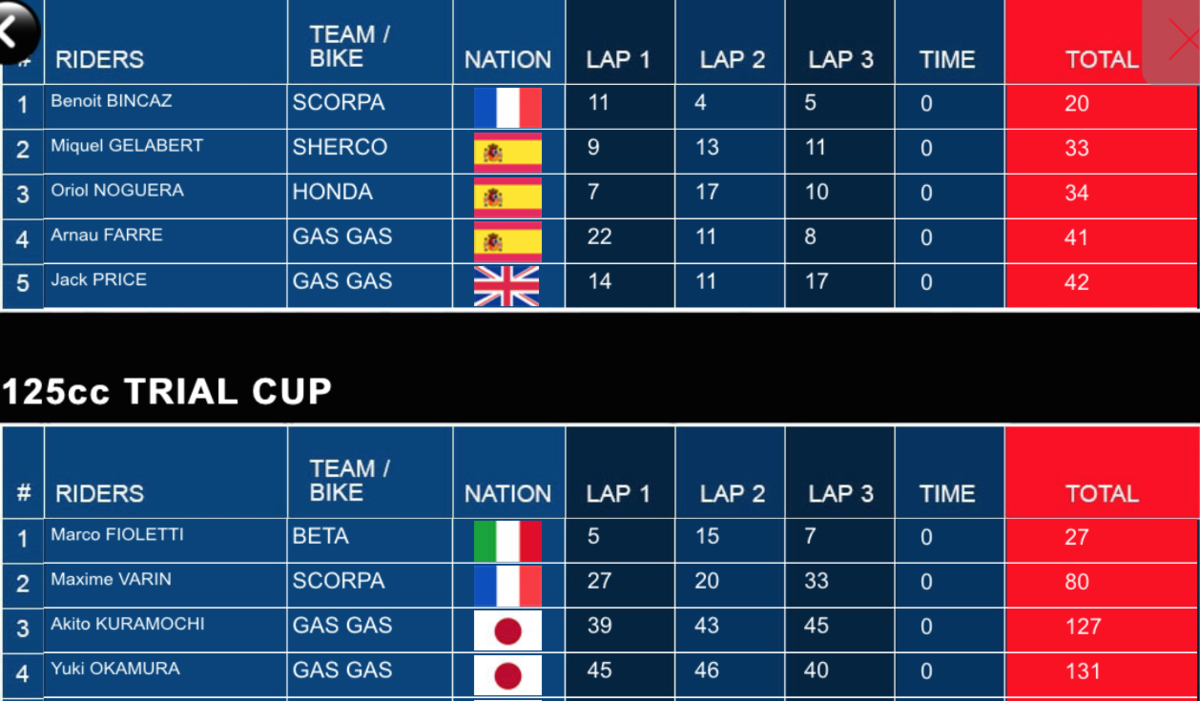Click the NATION header in 125cc table
The height and width of the screenshot is (701, 1200).
pos(508,494)
